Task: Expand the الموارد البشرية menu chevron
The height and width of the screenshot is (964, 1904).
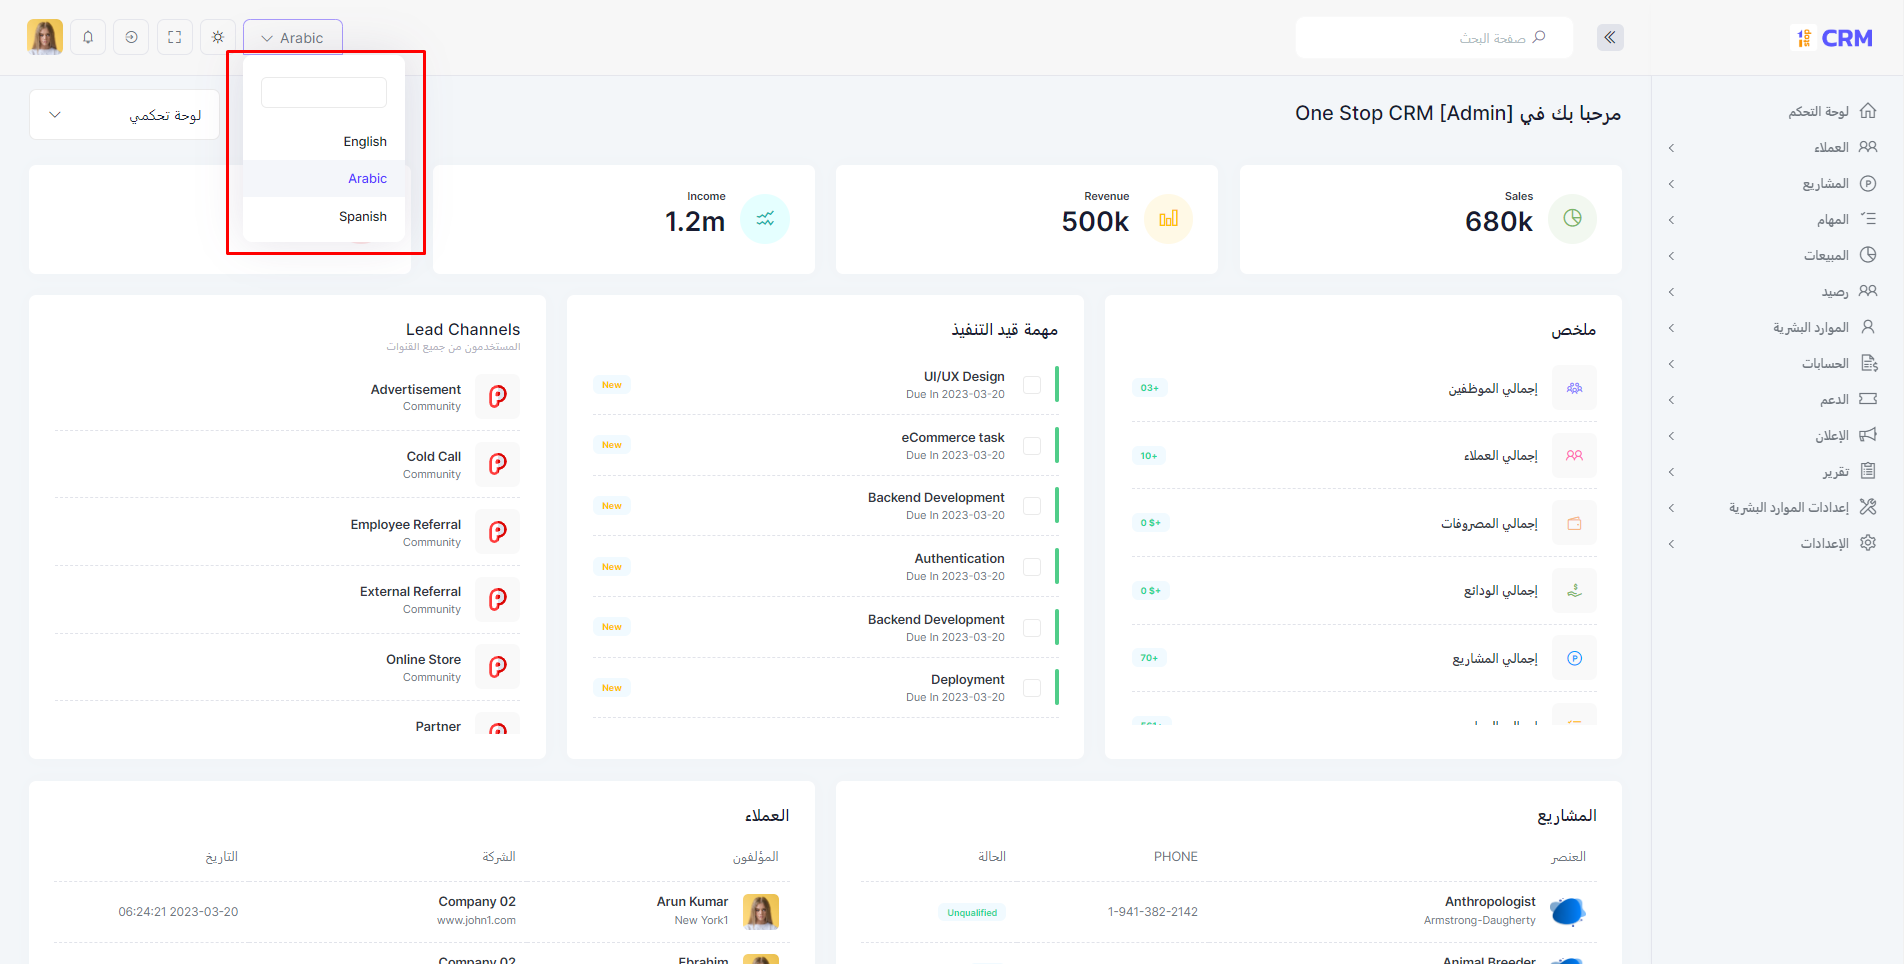Action: click(x=1671, y=327)
